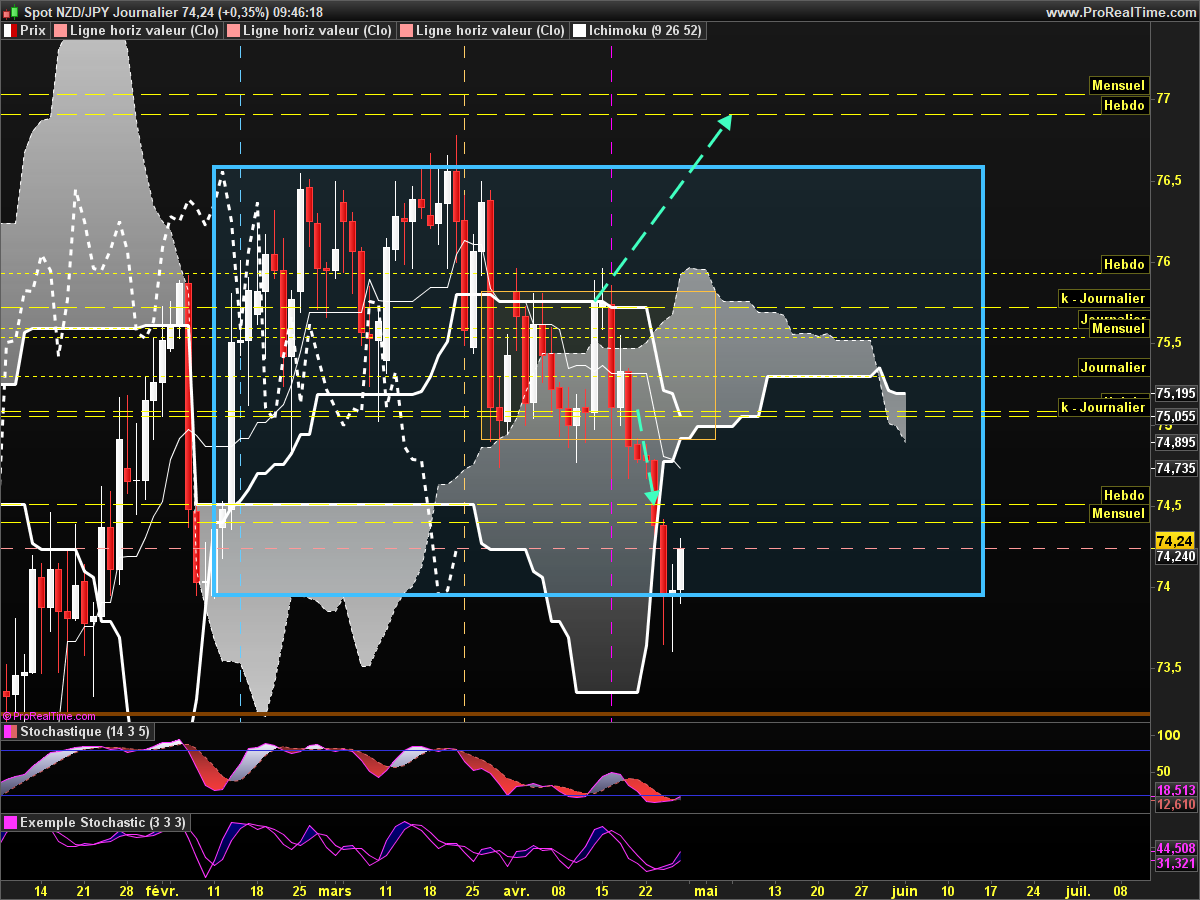Click the magenta swatch beside Stochastique (14 3 5)
The image size is (1200, 900).
(10, 732)
